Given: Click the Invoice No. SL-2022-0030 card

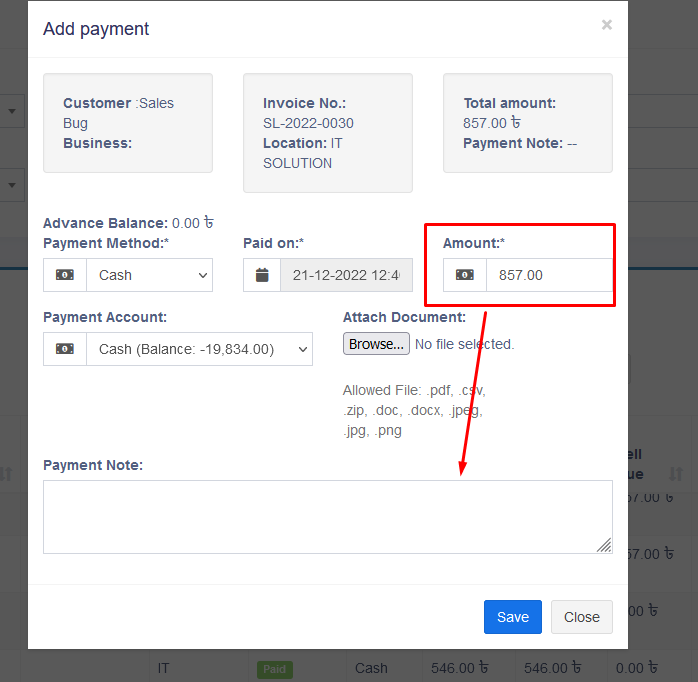Looking at the screenshot, I should 328,133.
